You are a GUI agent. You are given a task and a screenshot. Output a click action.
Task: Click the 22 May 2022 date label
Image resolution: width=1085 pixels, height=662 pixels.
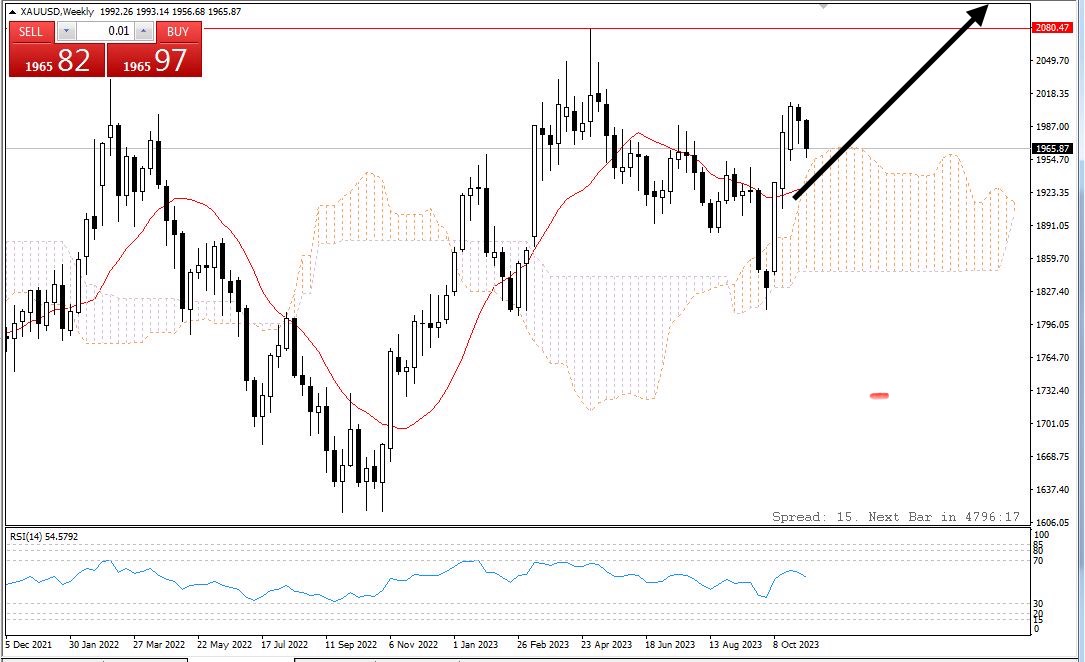pos(224,645)
